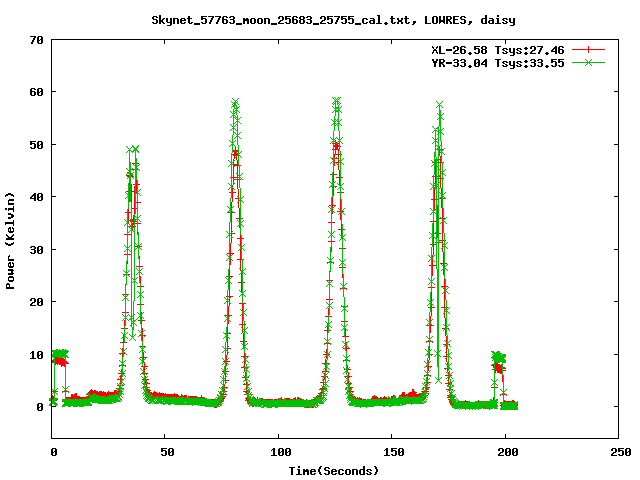Viewport: 640px width, 480px height.
Task: Click the legend entry XL-26.58 Tsys:27.46
Action: tap(498, 50)
